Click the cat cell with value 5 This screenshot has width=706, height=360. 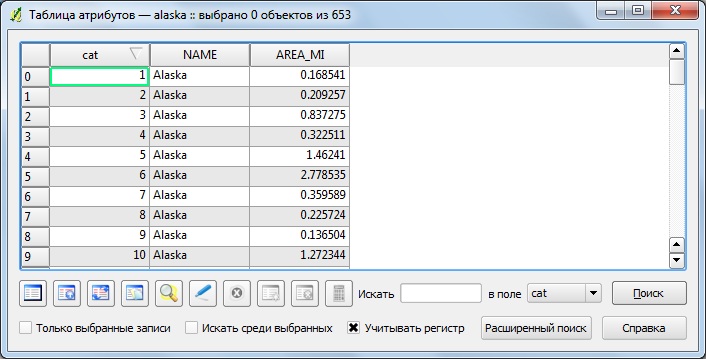click(x=100, y=156)
